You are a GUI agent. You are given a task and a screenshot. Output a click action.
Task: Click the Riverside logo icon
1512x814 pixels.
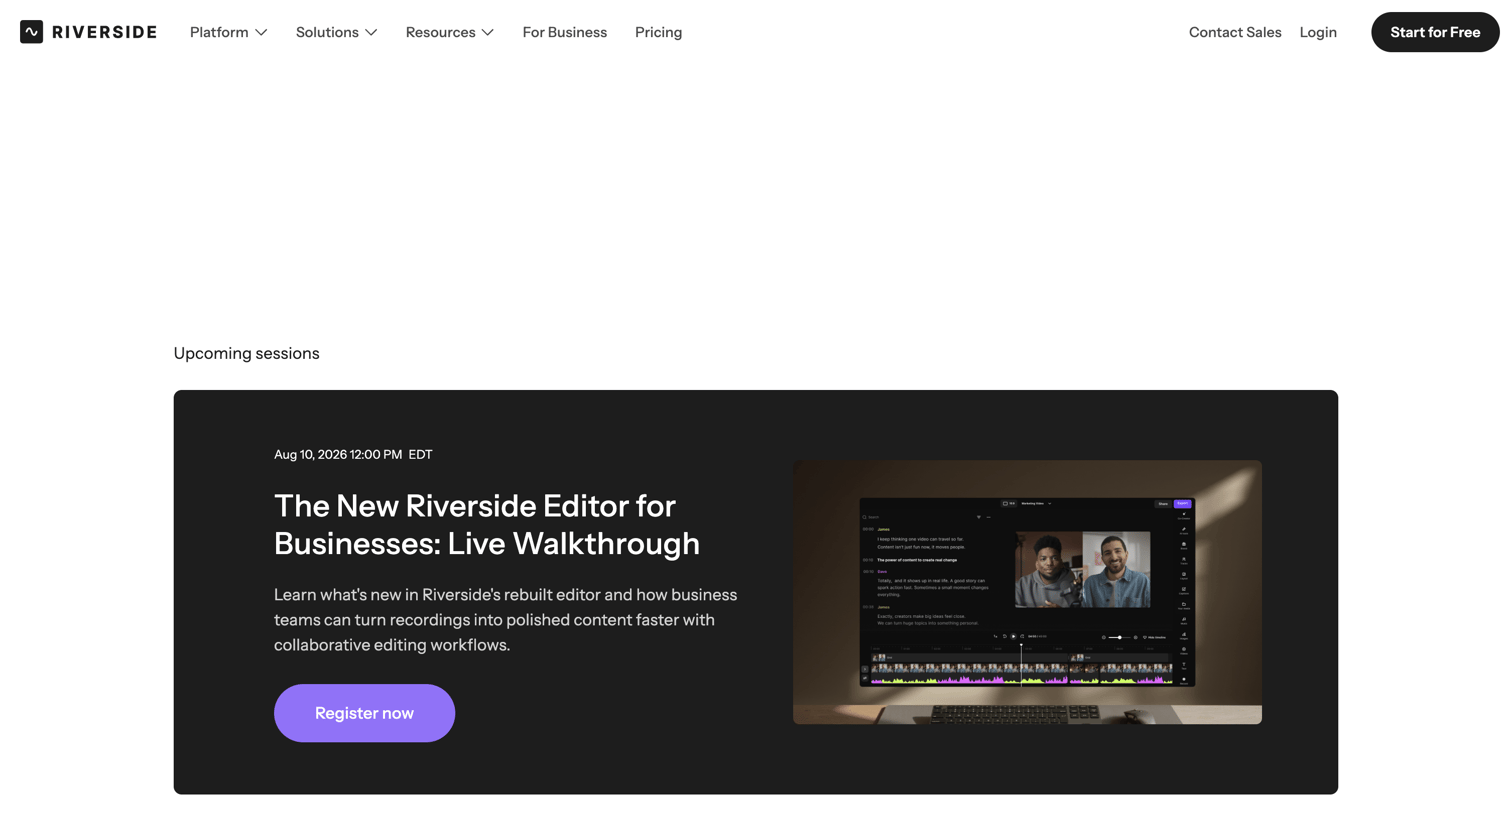pos(31,32)
